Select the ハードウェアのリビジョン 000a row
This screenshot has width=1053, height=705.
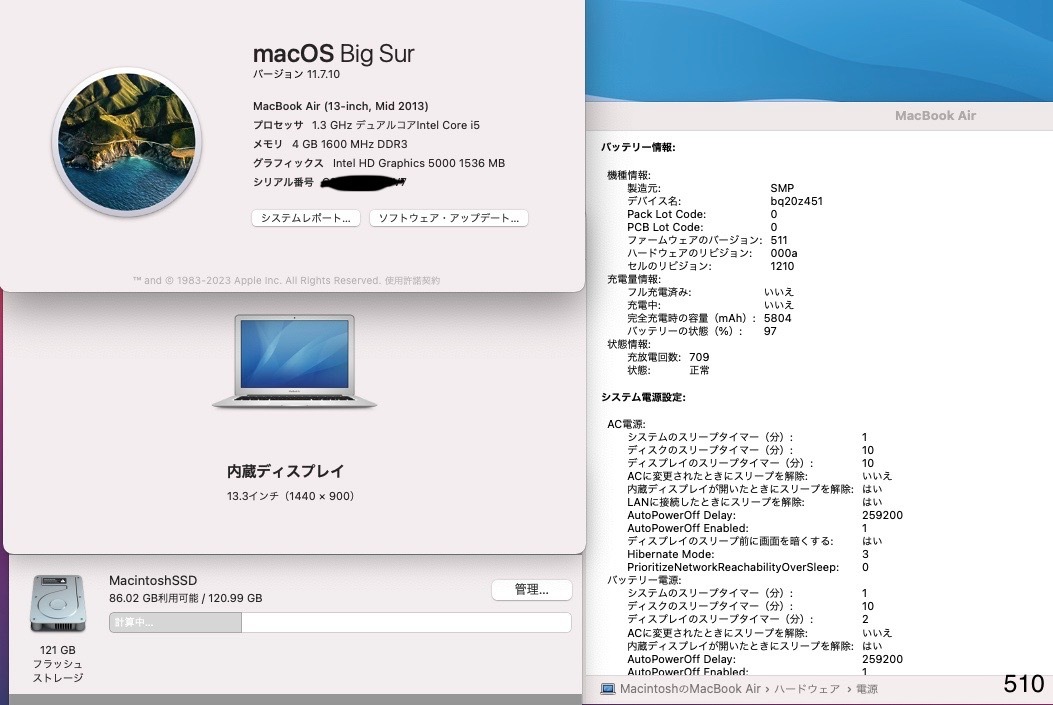(712, 253)
